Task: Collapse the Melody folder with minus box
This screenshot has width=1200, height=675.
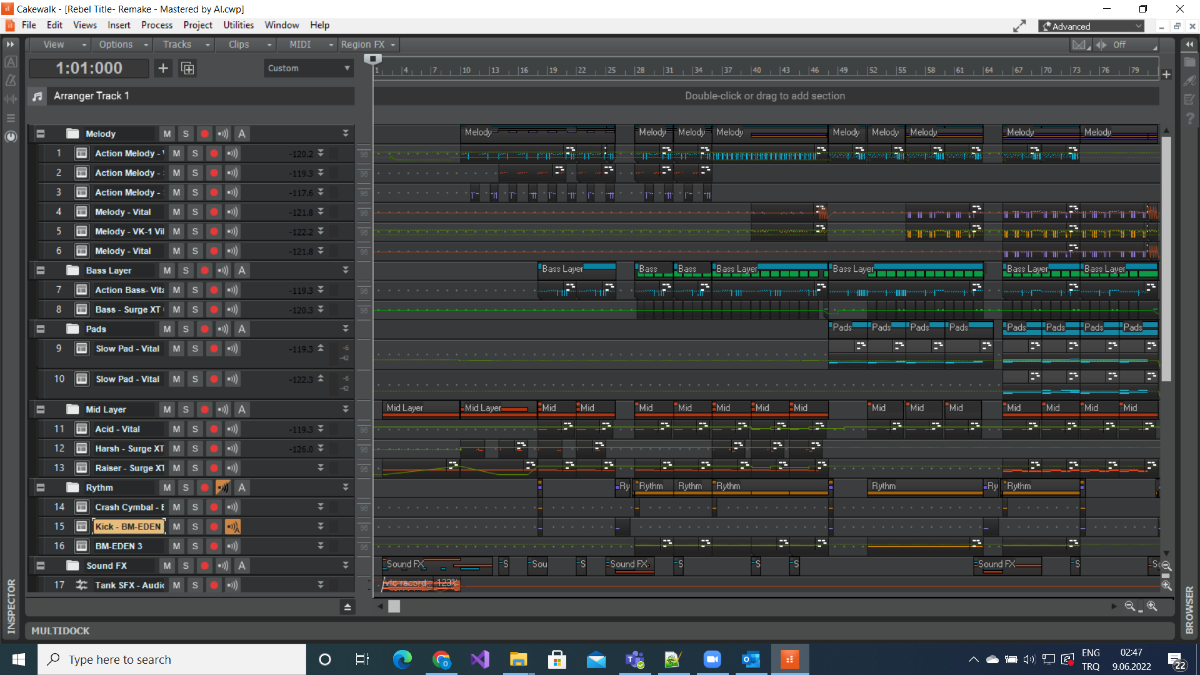Action: click(41, 133)
